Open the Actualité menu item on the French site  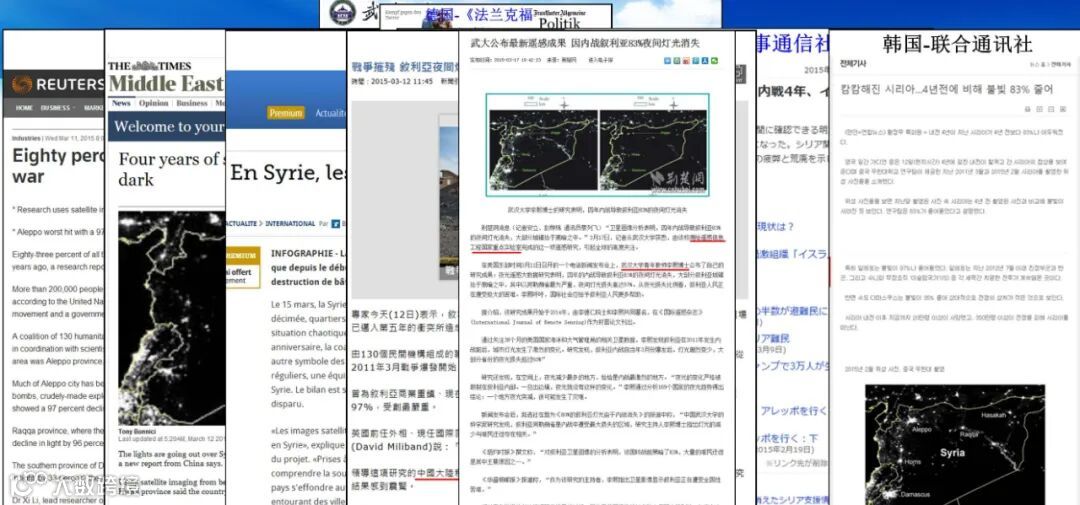coord(331,113)
